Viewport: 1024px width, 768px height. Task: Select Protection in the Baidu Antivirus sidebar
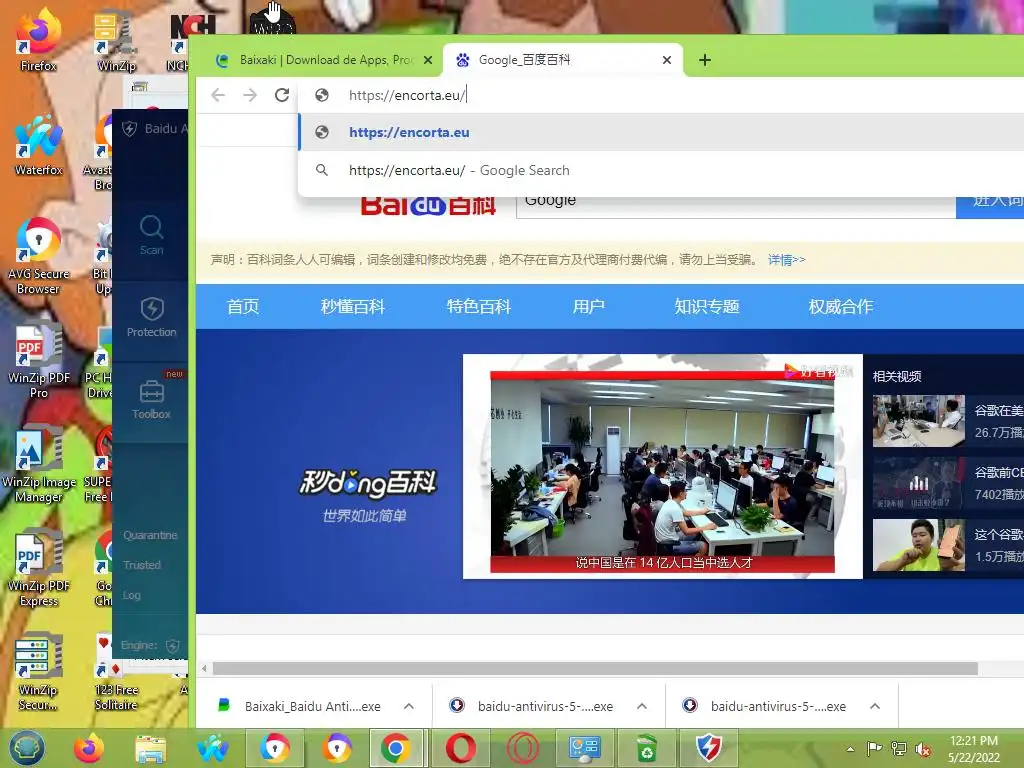[x=151, y=318]
